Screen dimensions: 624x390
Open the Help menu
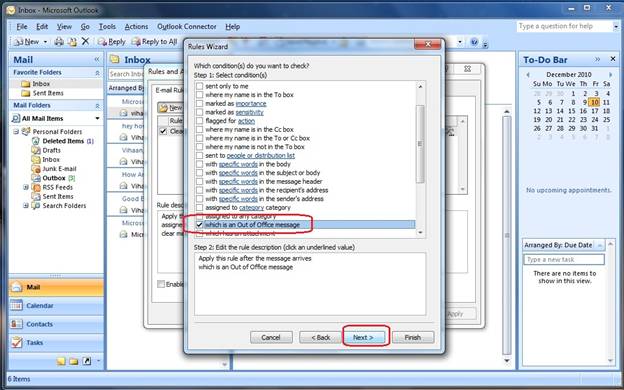point(232,27)
